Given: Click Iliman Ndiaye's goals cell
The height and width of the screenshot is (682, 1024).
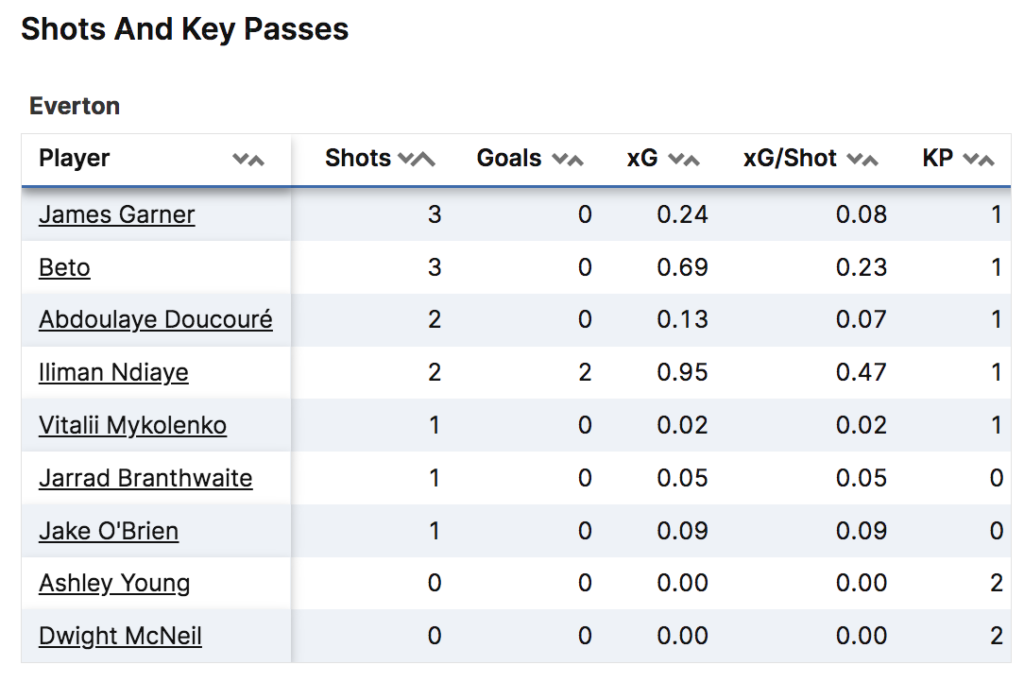Looking at the screenshot, I should click(584, 373).
